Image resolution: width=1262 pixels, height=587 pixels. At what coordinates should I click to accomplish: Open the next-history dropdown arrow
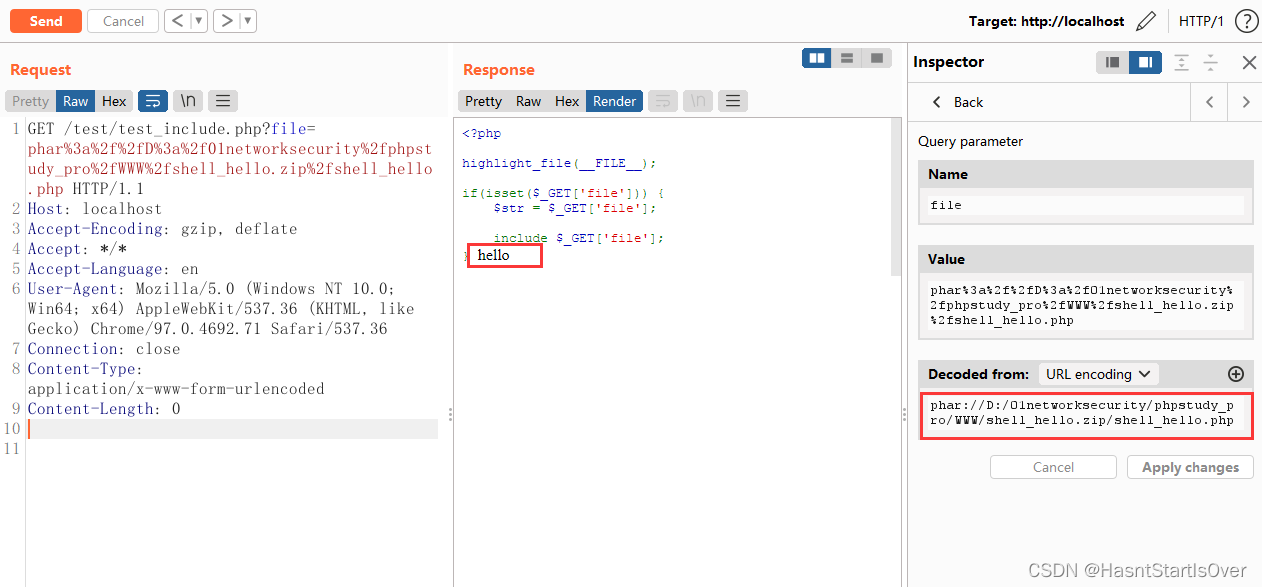click(248, 21)
